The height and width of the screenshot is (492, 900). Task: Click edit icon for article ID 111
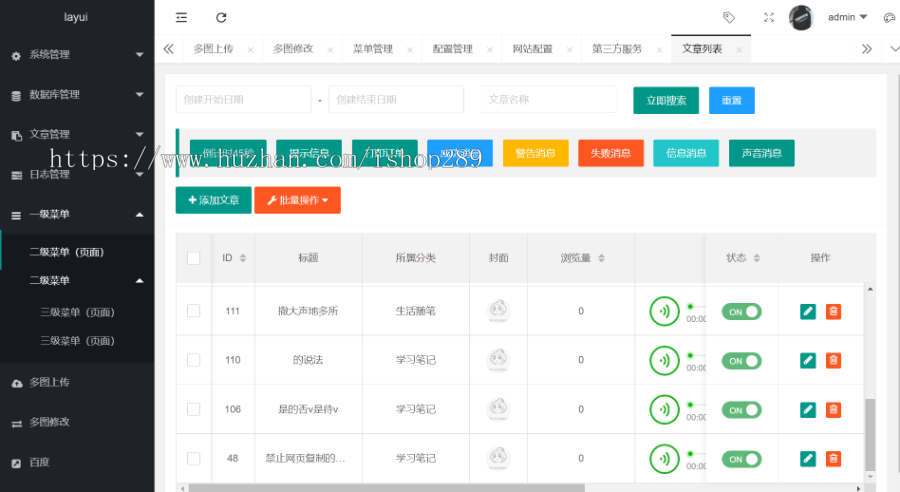pos(808,311)
